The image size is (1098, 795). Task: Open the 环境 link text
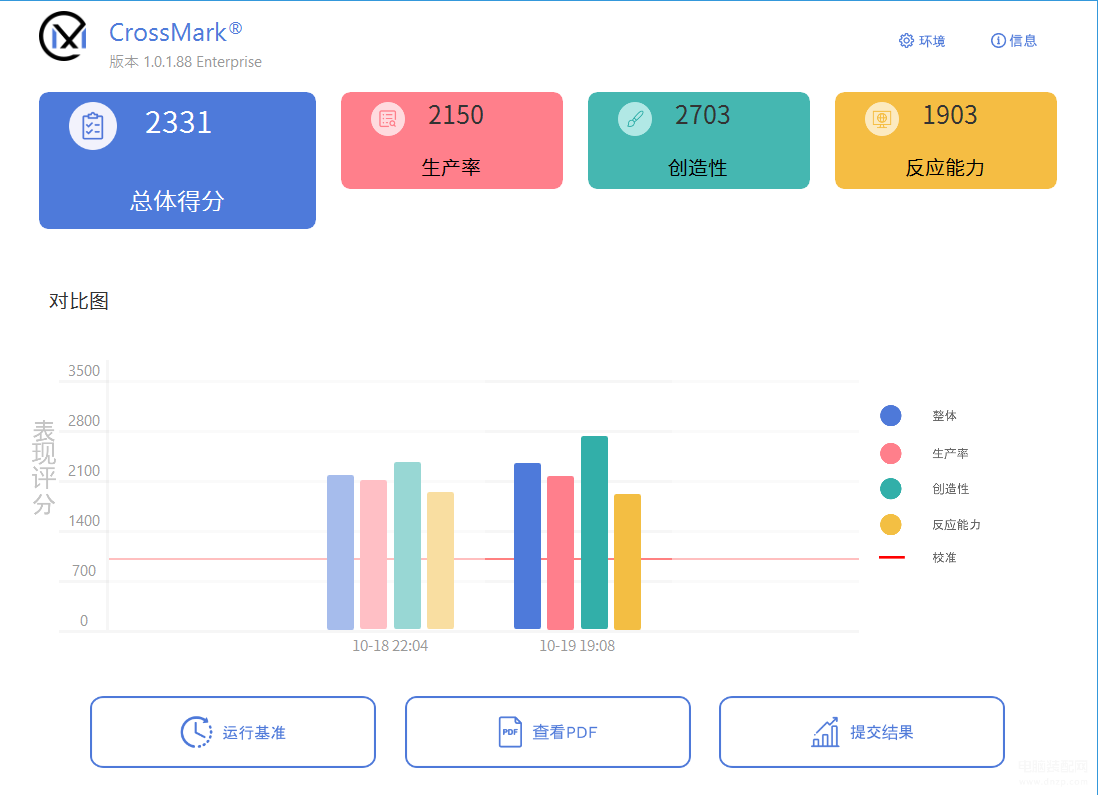click(x=932, y=41)
